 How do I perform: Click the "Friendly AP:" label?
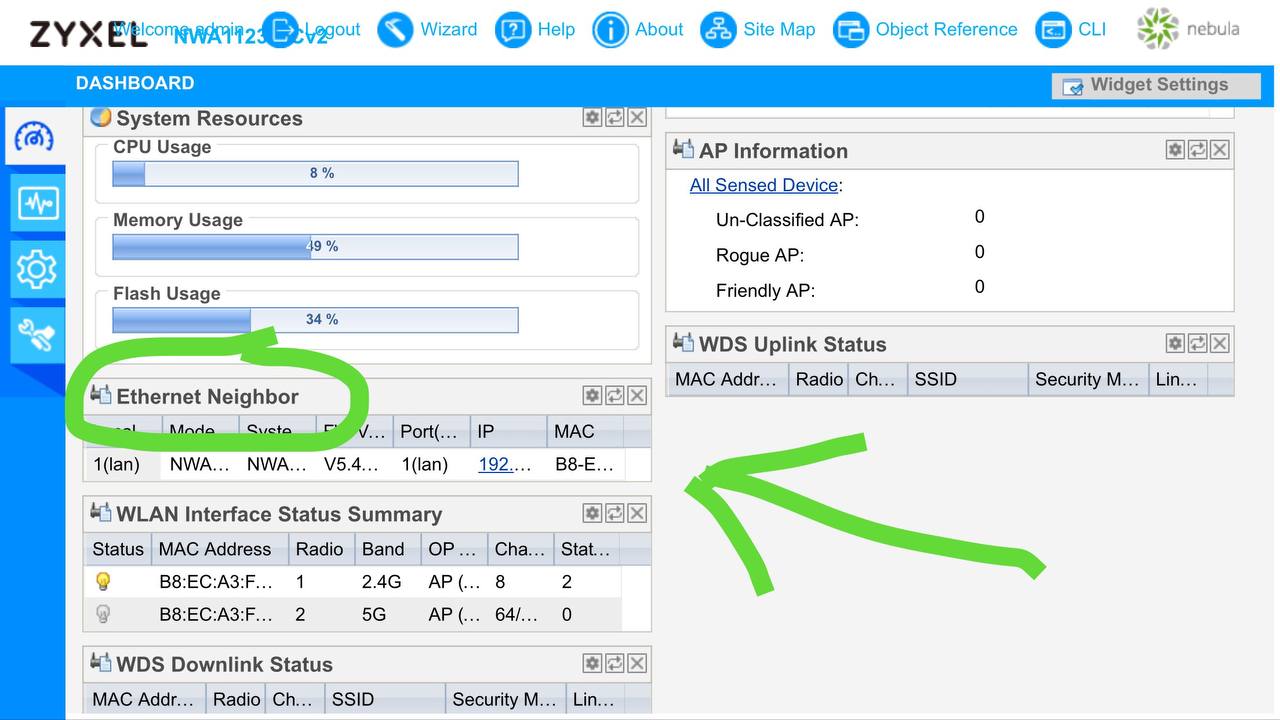point(766,291)
